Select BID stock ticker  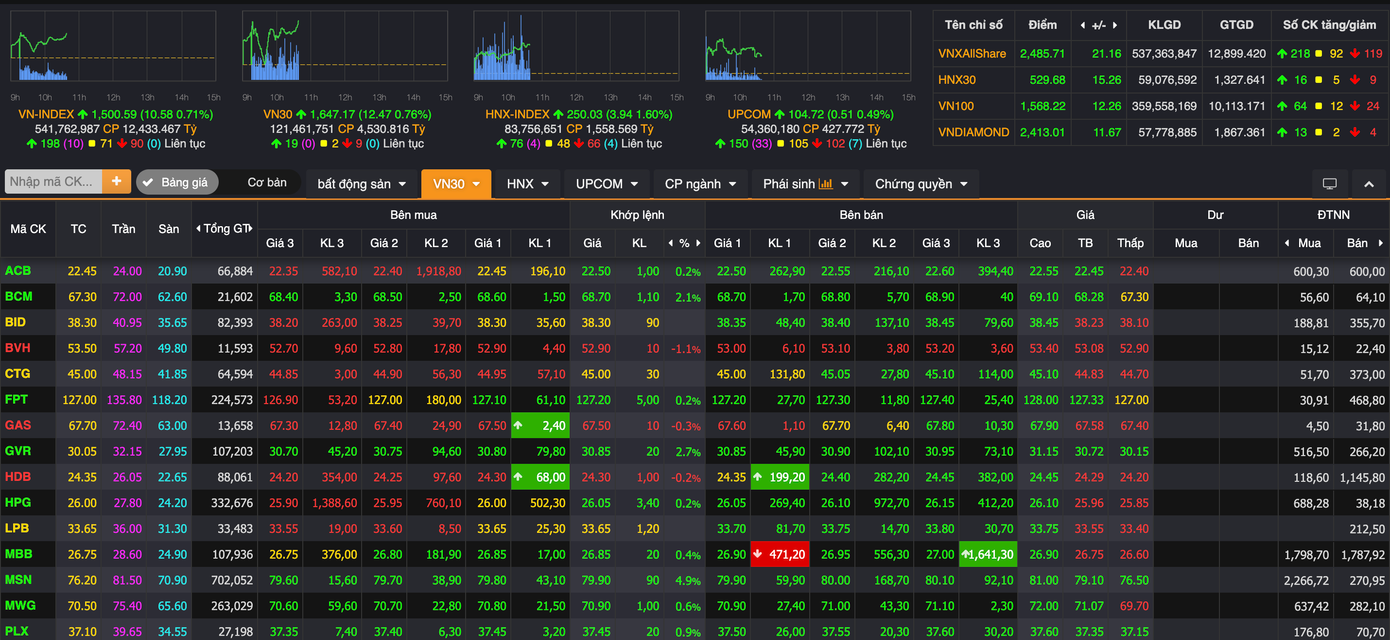16,322
